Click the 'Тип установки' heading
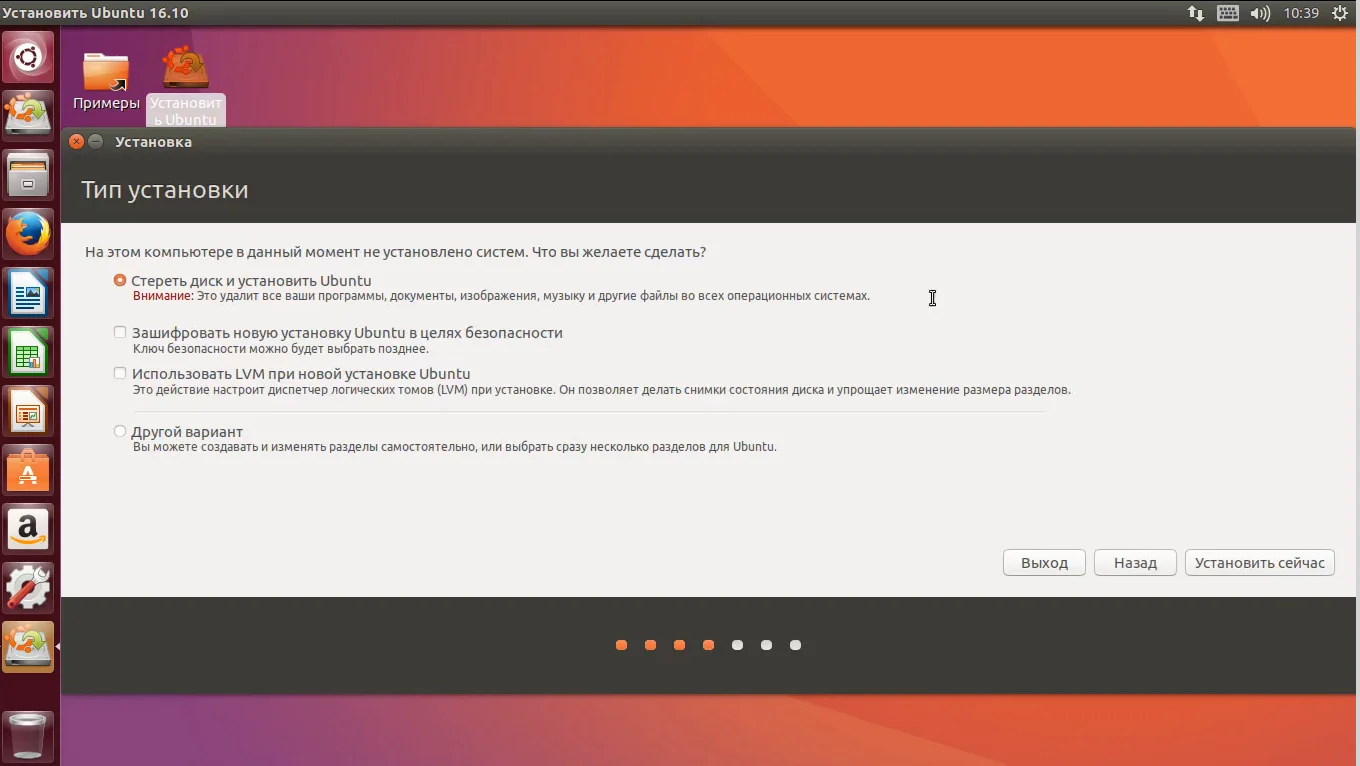Image resolution: width=1360 pixels, height=766 pixels. pyautogui.click(x=165, y=190)
